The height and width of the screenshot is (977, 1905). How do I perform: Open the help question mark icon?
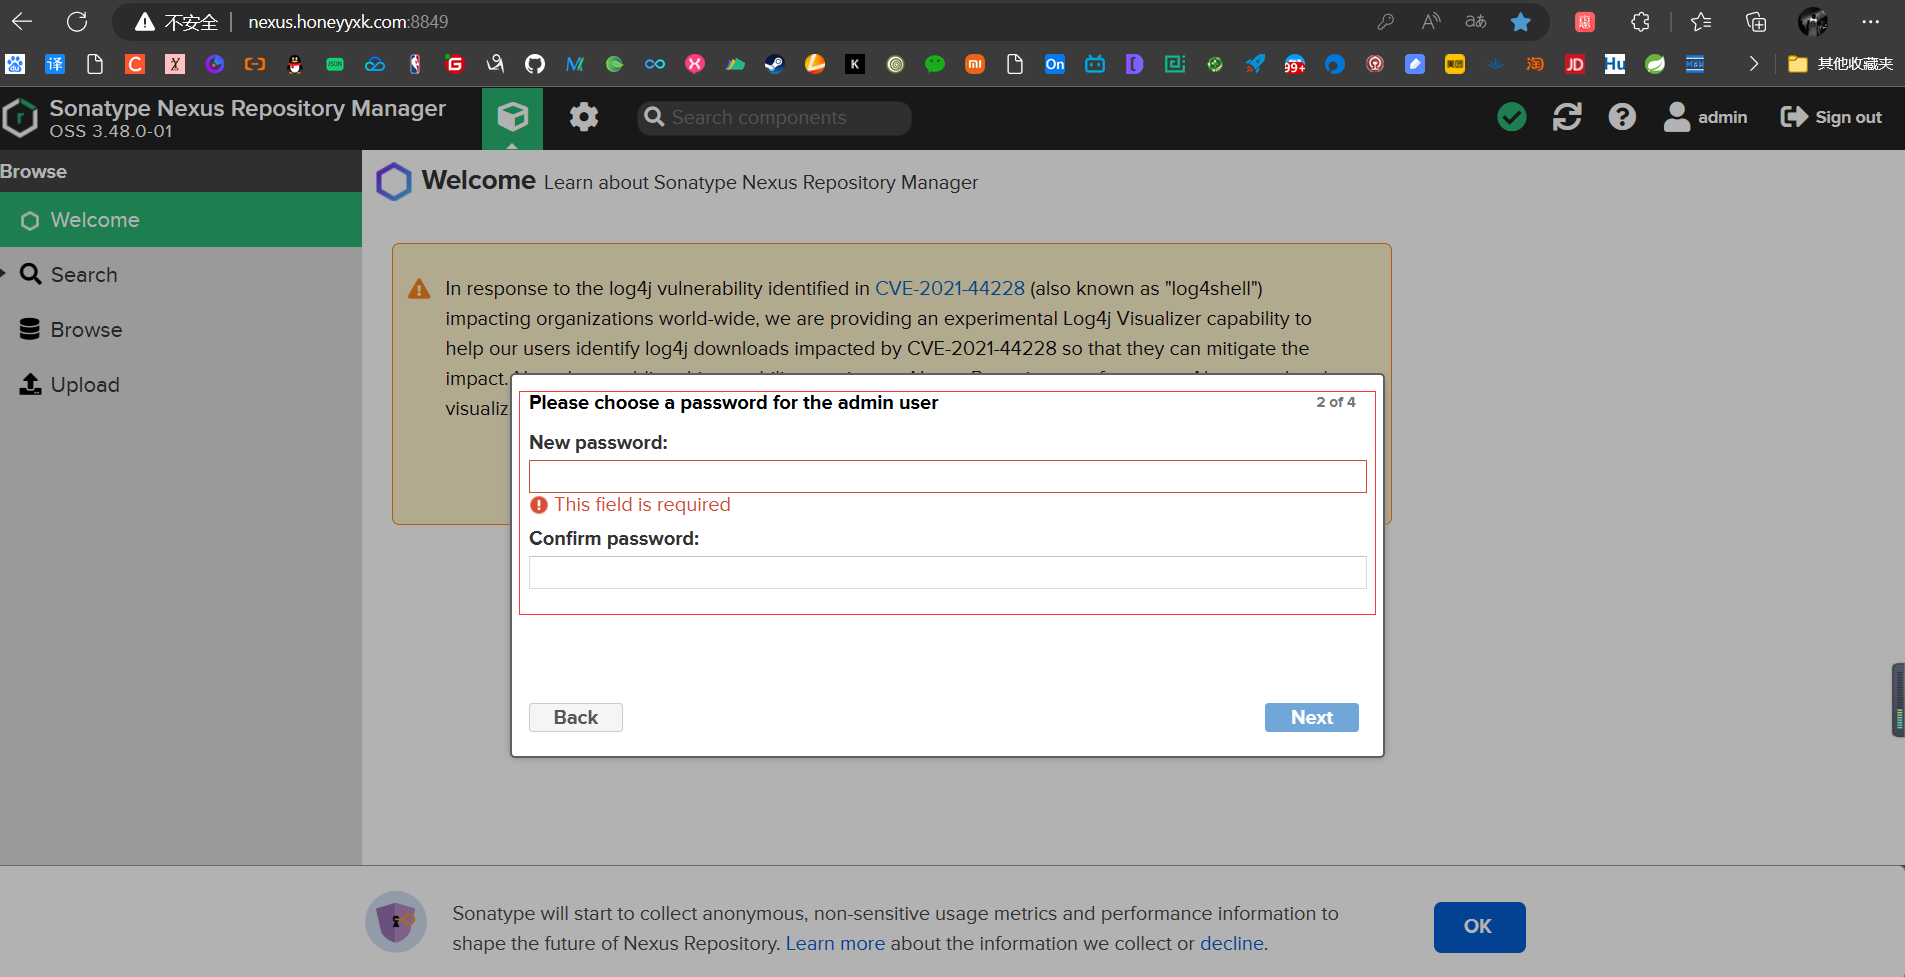pyautogui.click(x=1622, y=117)
